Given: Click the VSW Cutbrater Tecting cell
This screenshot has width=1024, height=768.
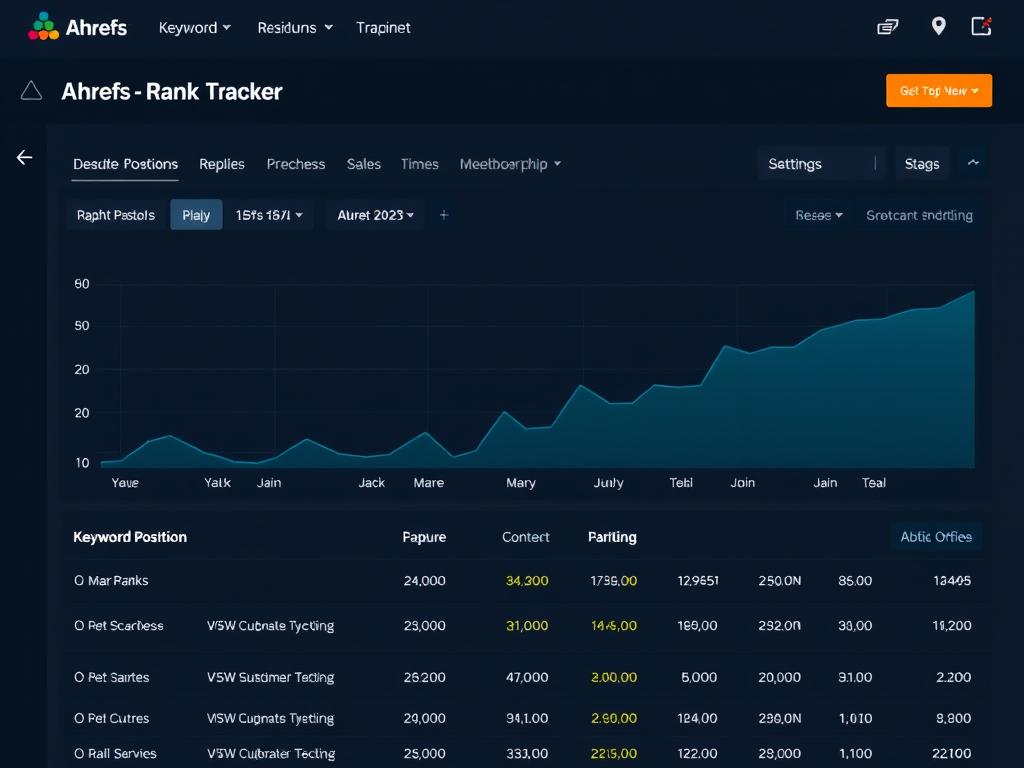Looking at the screenshot, I should tap(271, 754).
